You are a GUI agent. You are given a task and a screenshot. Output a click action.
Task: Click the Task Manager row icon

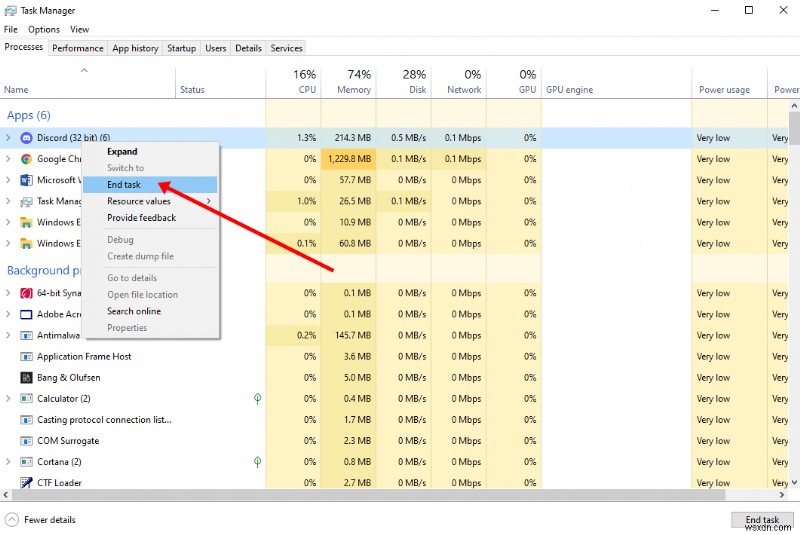coord(26,201)
